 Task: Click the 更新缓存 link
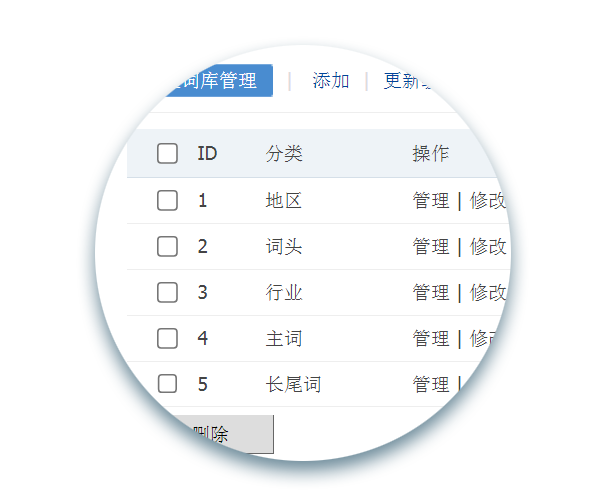pos(421,81)
